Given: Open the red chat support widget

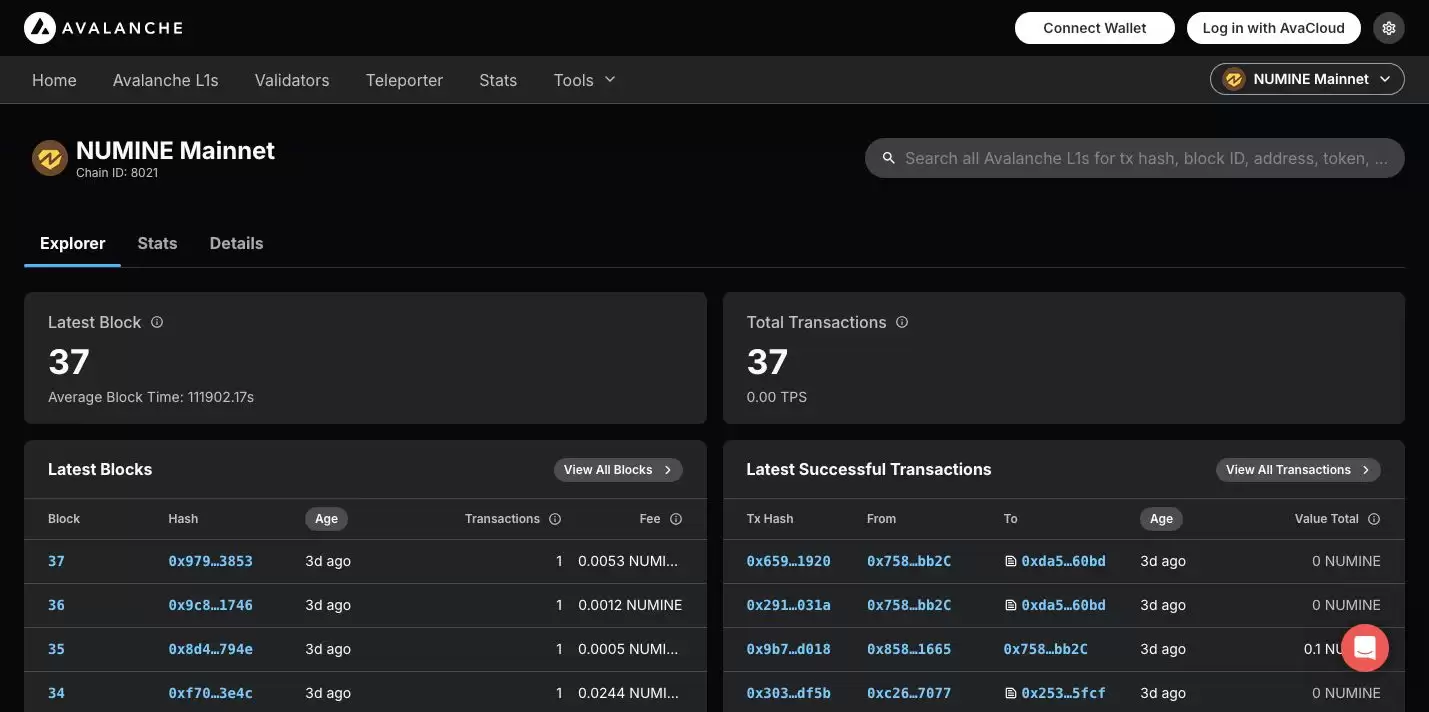Looking at the screenshot, I should 1364,647.
